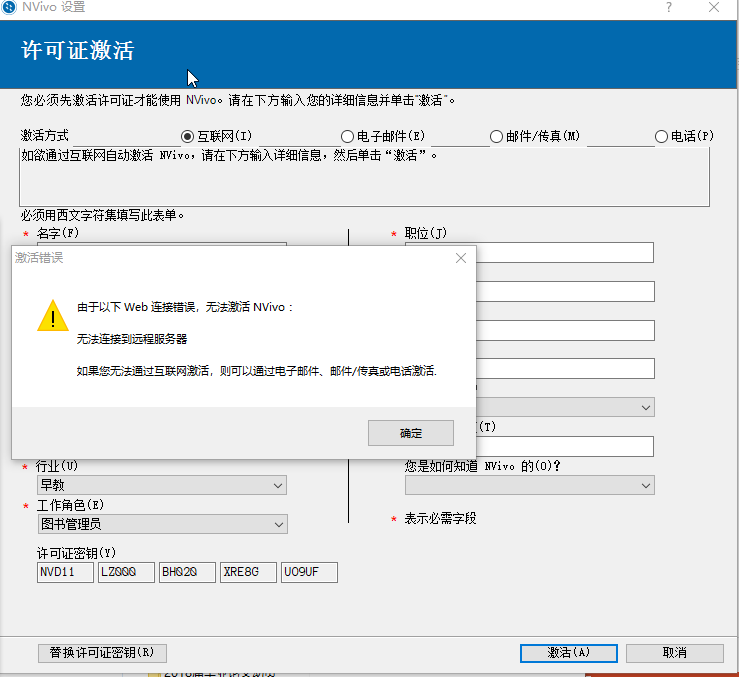Viewport: 739px width, 677px height.
Task: Click the 许可证密钥(Y) label
Action: click(76, 553)
